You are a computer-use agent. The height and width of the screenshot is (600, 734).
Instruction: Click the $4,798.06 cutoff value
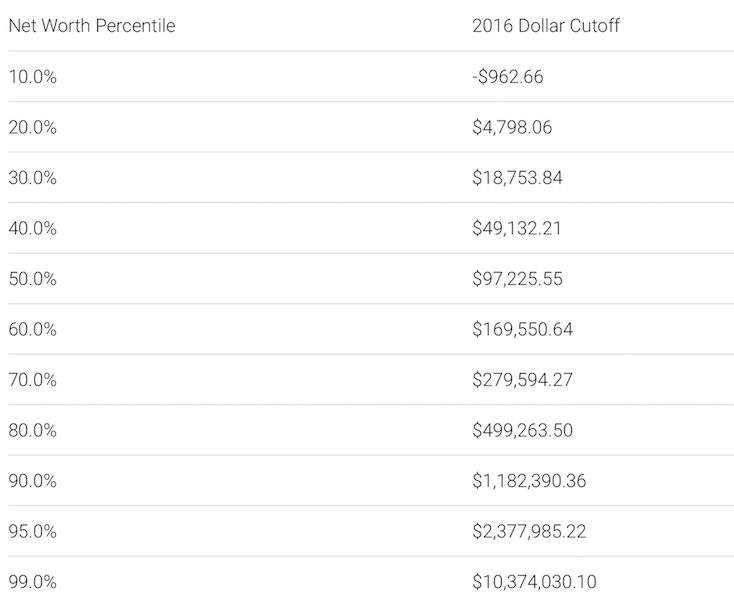(511, 127)
